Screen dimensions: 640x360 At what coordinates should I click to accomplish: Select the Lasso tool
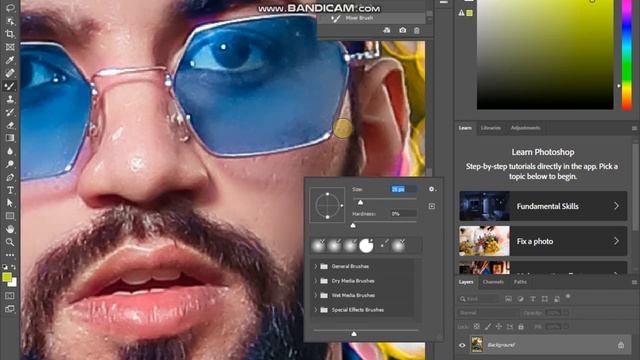click(x=10, y=8)
